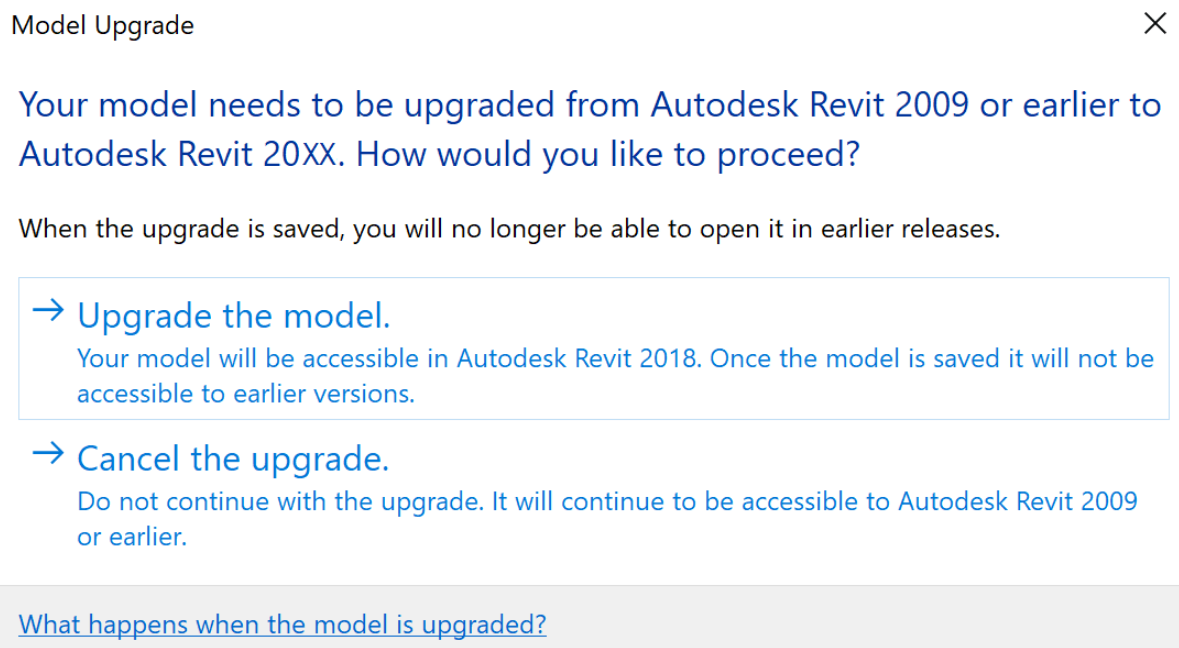This screenshot has height=648, width=1179.
Task: Click the gray footer area beside the help link
Action: click(850, 618)
